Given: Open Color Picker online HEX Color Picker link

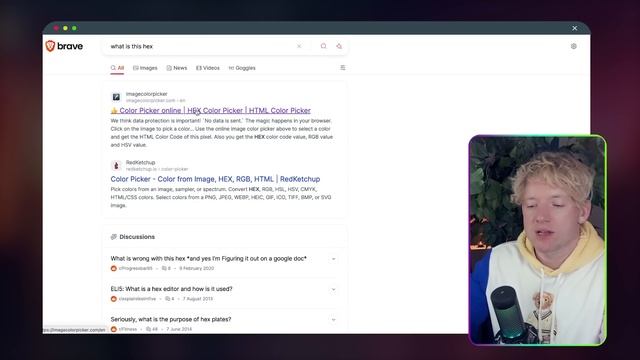Looking at the screenshot, I should [211, 111].
